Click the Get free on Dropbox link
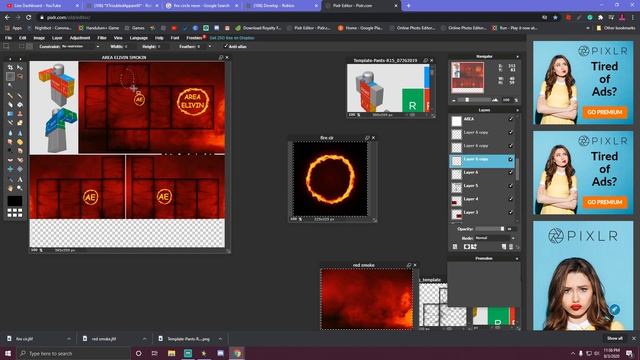Viewport: 640px width, 360px height. point(232,38)
